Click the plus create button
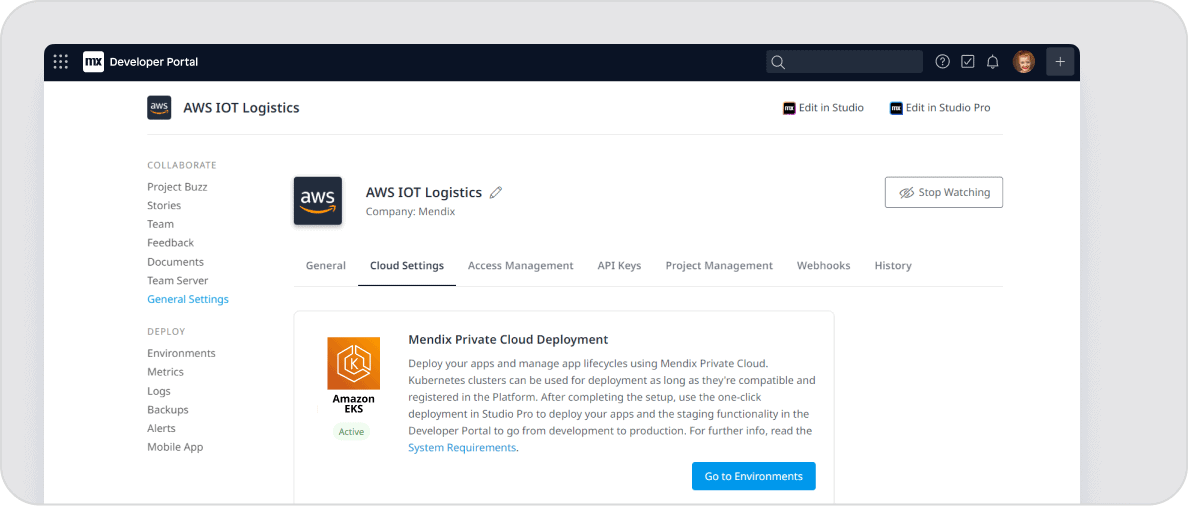Image resolution: width=1188 pixels, height=506 pixels. (1060, 62)
